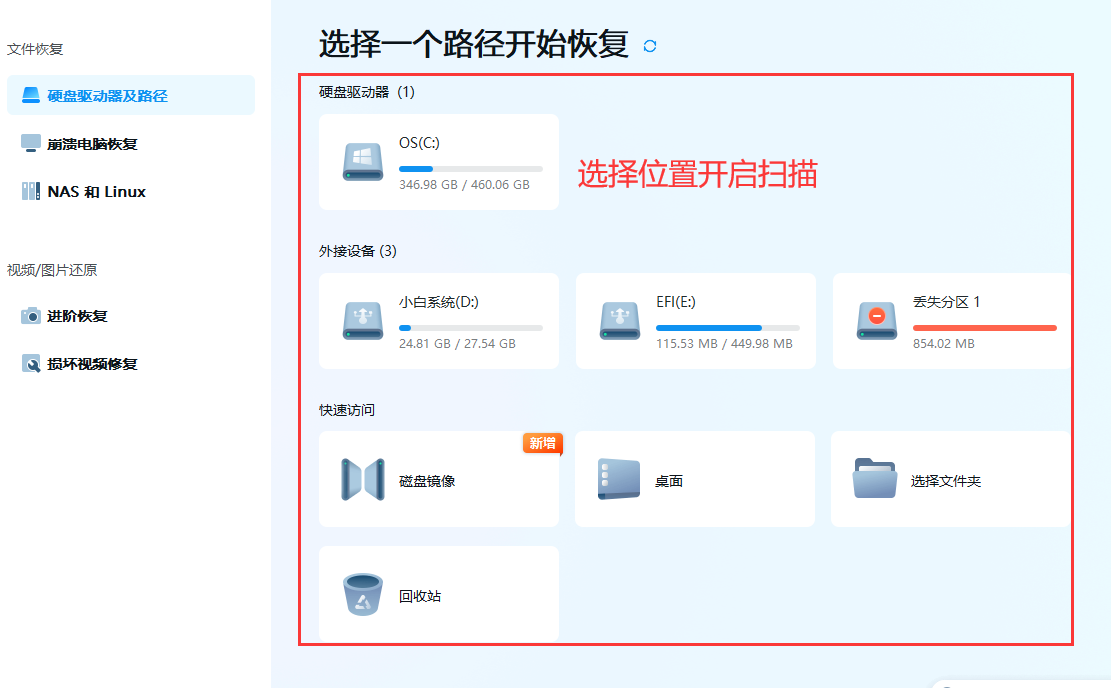Select the 进阶恢复 camera icon in sidebar
Screen dimensions: 1111x688
(29, 317)
